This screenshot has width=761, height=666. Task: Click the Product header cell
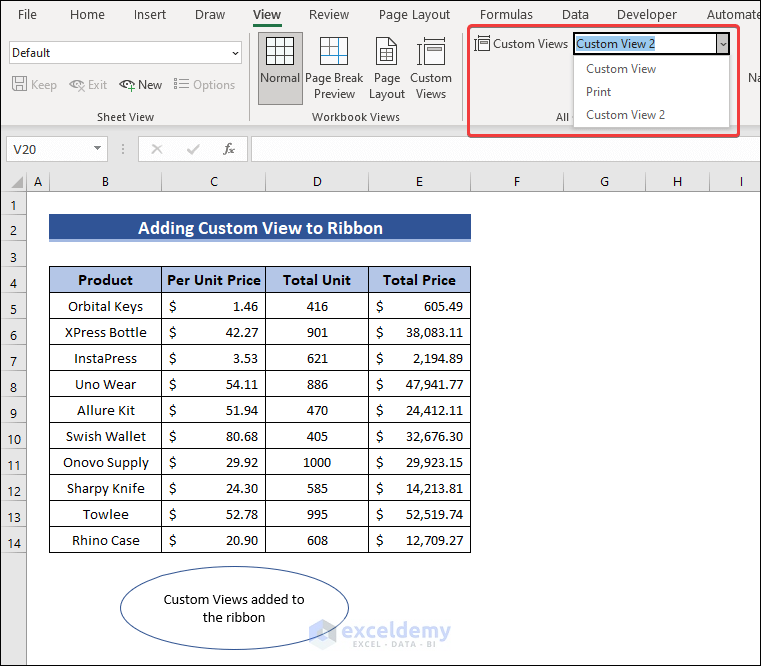coord(105,280)
